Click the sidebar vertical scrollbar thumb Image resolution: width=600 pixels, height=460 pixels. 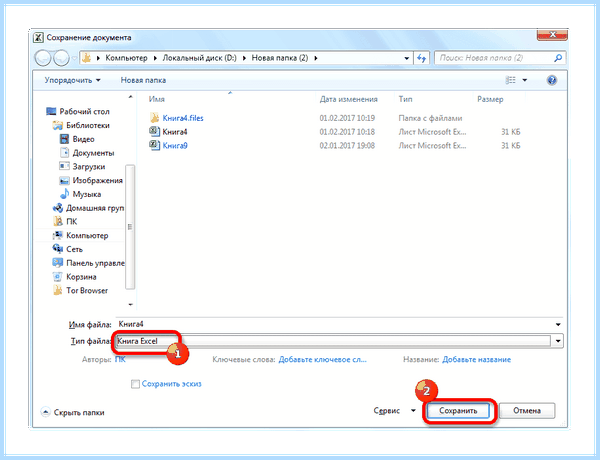[130, 227]
